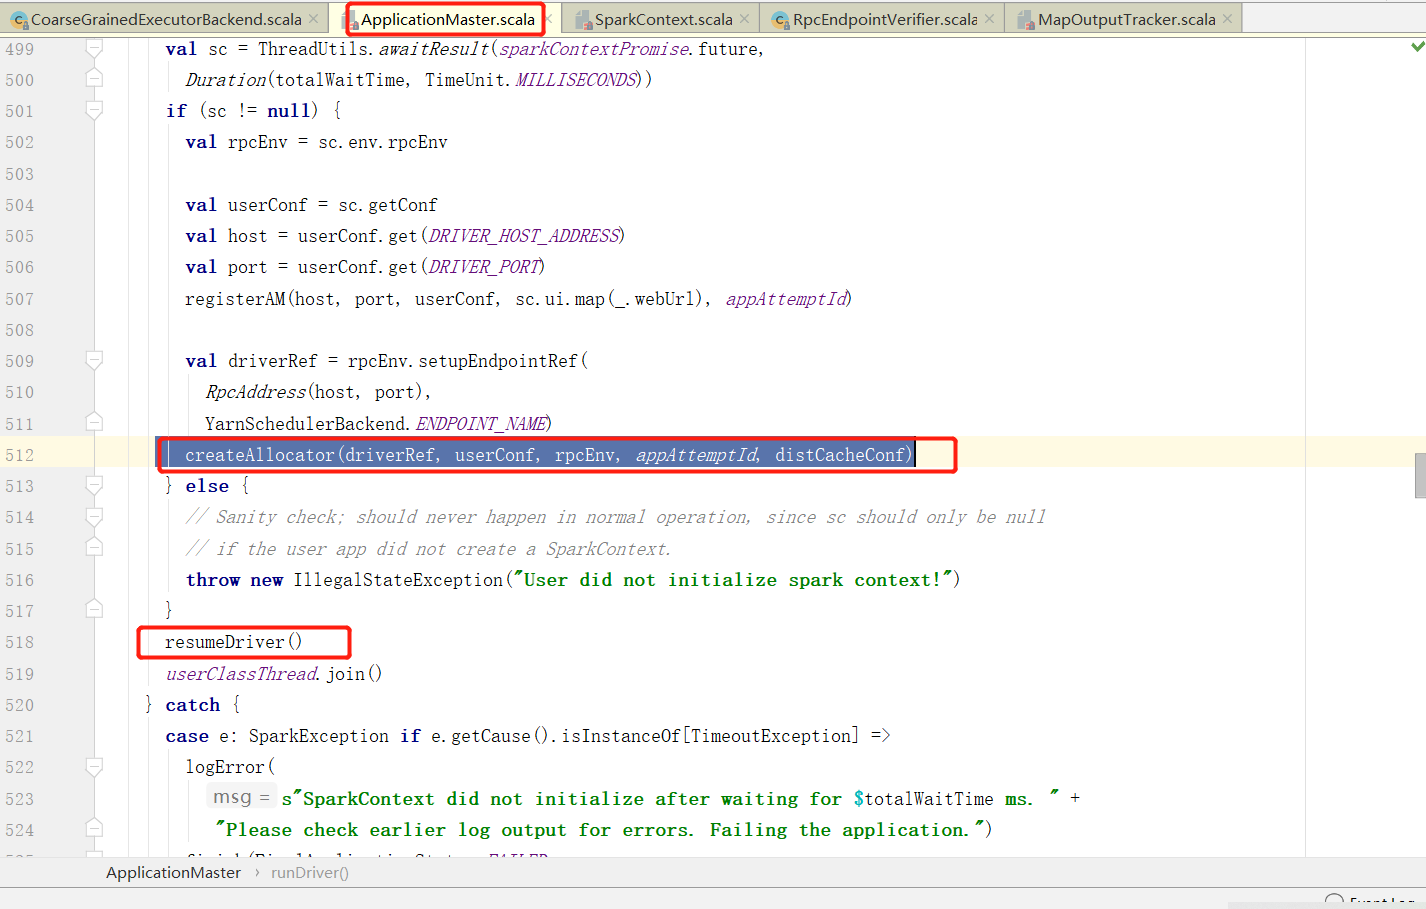Click line number 512 in the gutter
Image resolution: width=1426 pixels, height=909 pixels.
19,455
